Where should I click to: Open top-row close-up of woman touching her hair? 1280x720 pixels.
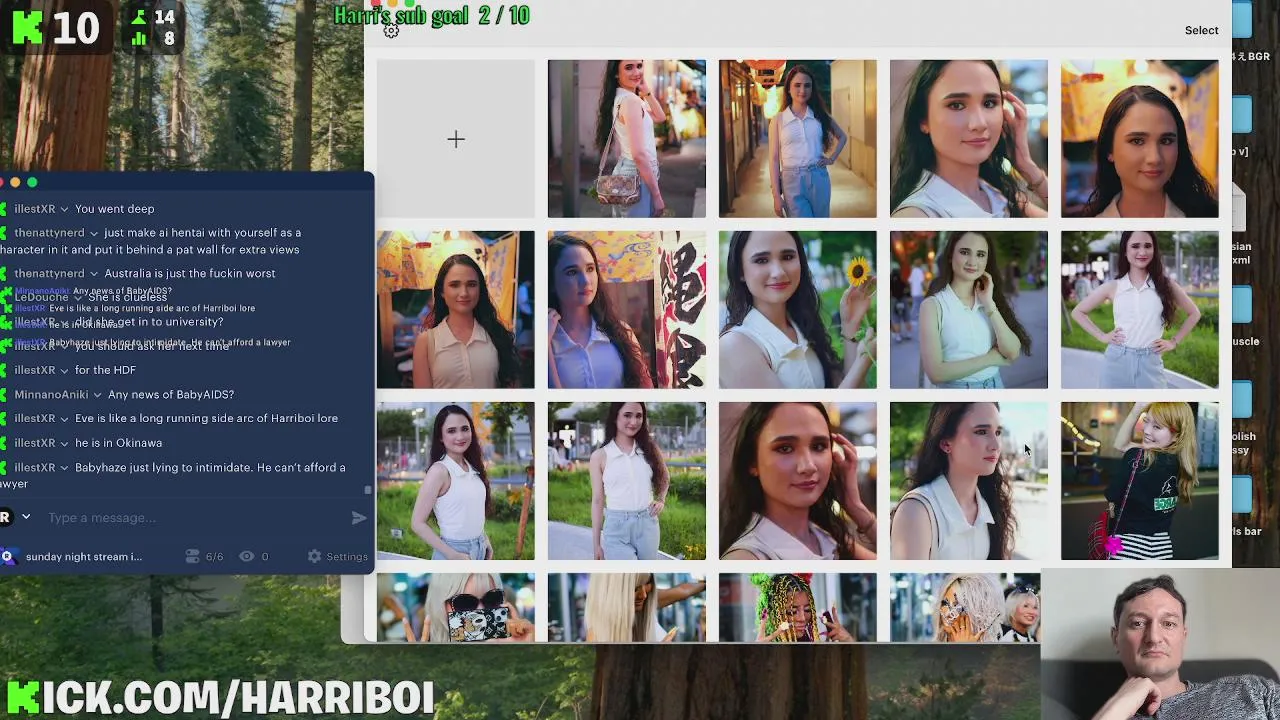point(968,138)
